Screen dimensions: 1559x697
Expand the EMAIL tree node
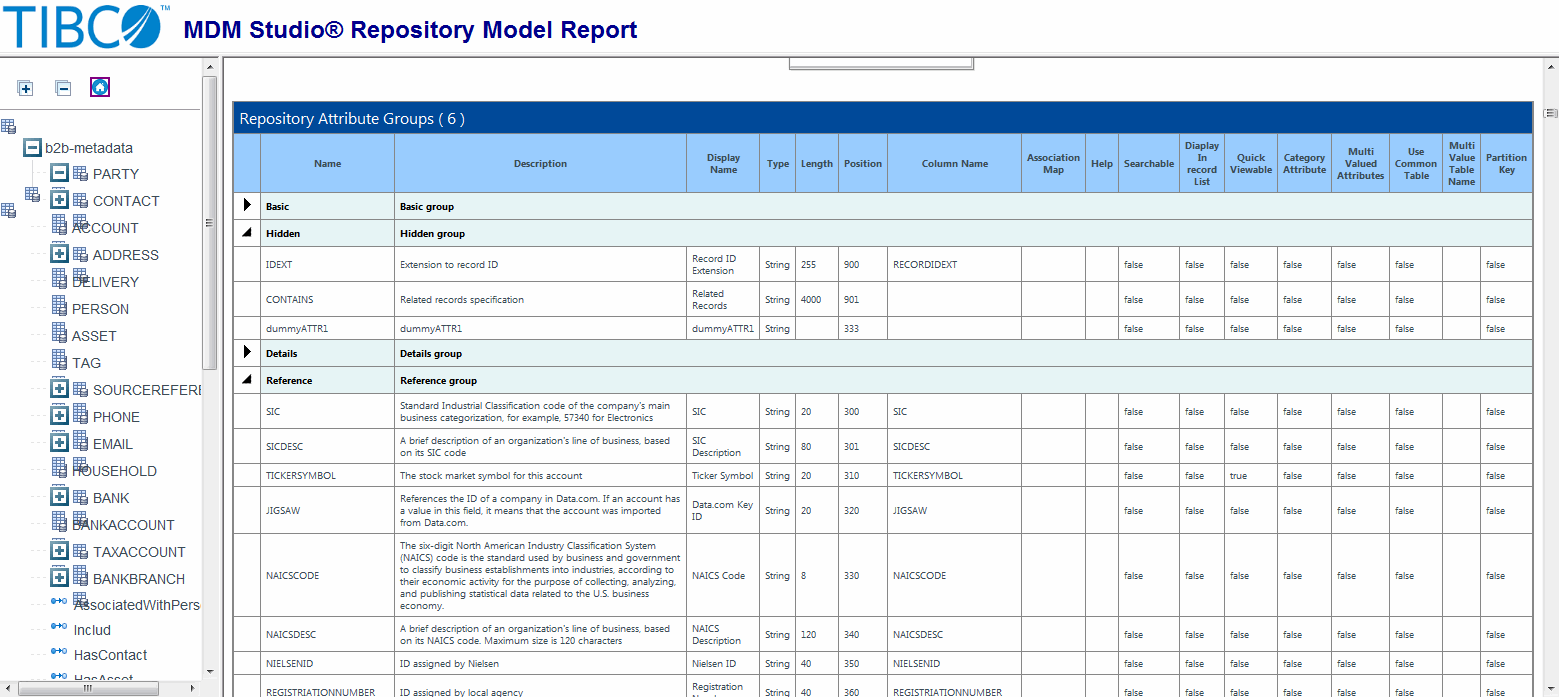[59, 443]
